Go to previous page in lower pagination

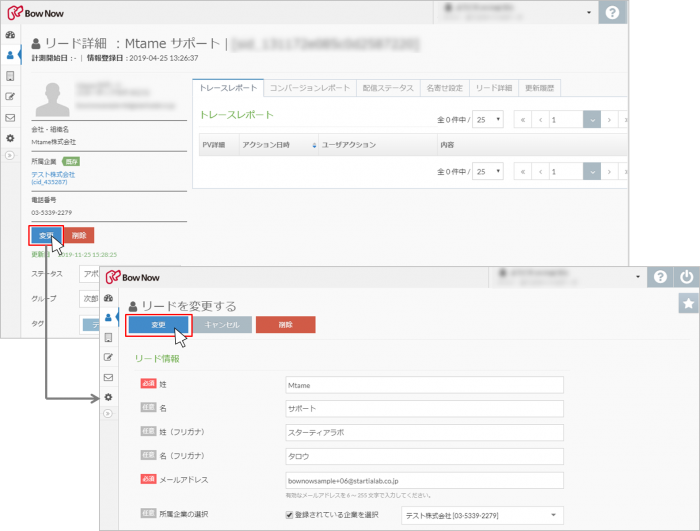coord(541,171)
